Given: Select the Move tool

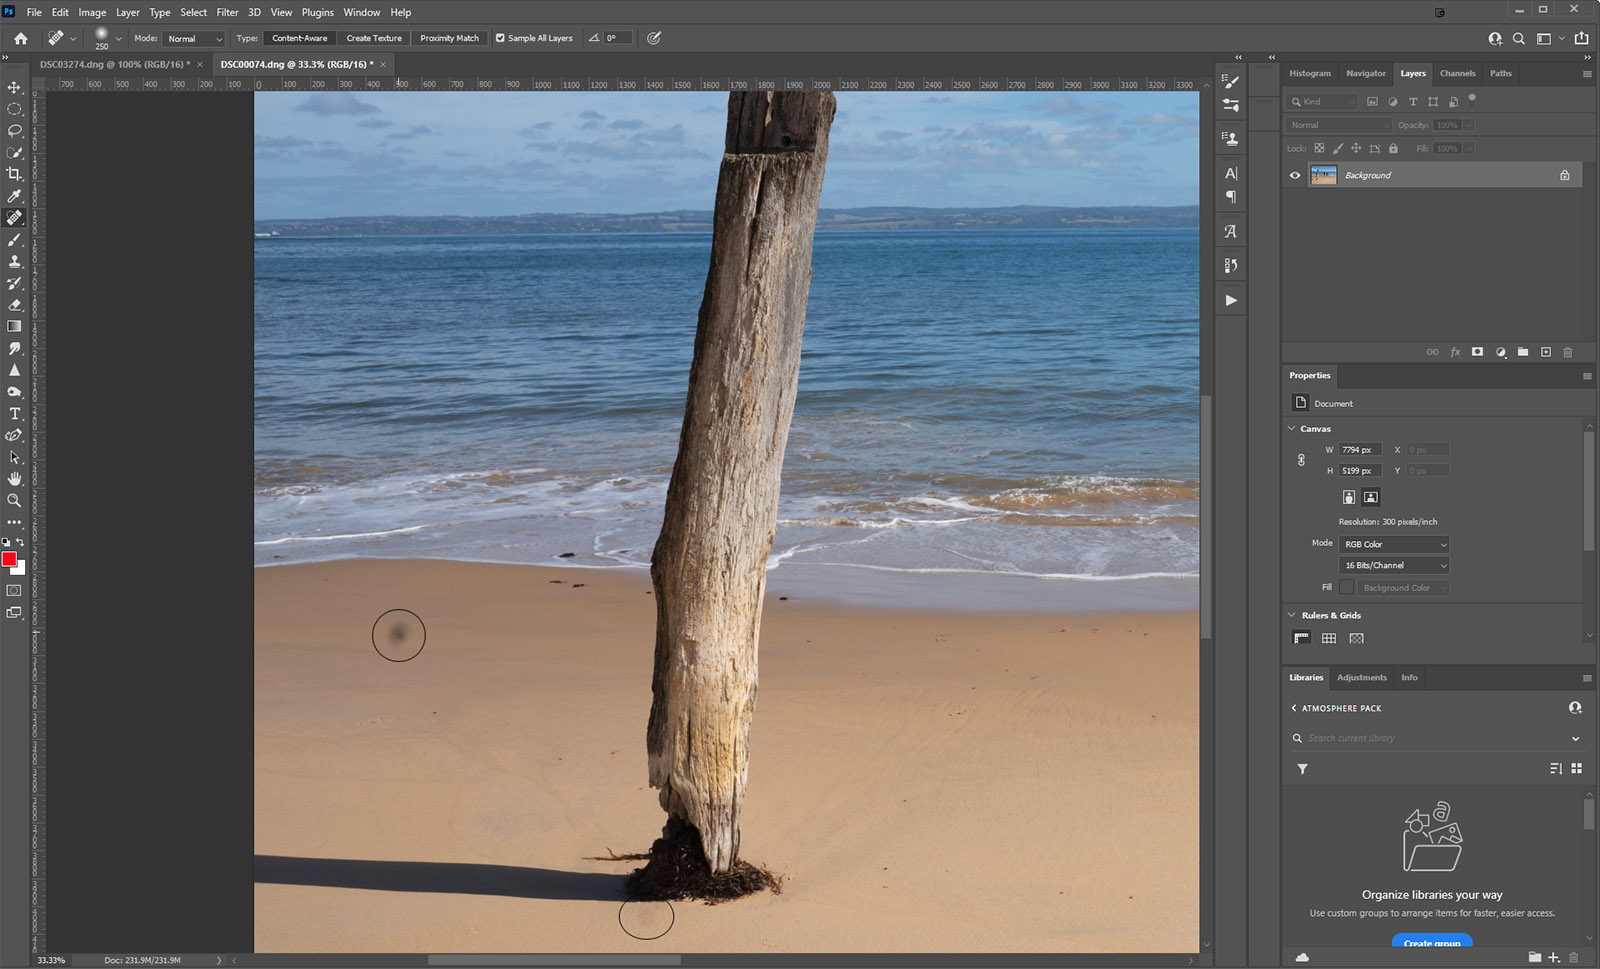Looking at the screenshot, I should tap(14, 87).
